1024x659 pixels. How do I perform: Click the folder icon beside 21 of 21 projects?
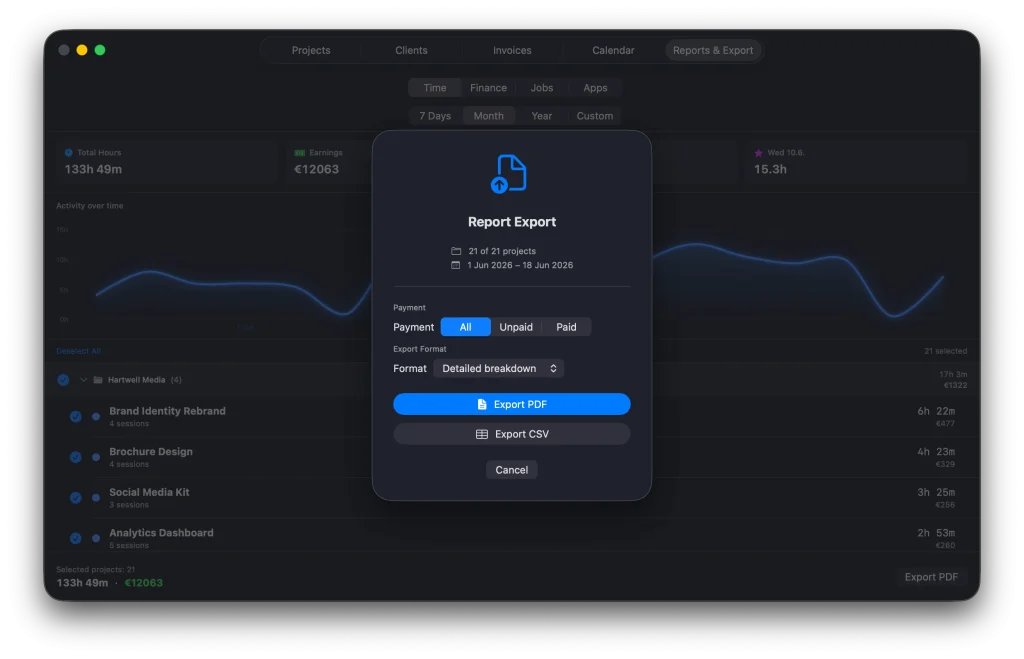tap(456, 251)
